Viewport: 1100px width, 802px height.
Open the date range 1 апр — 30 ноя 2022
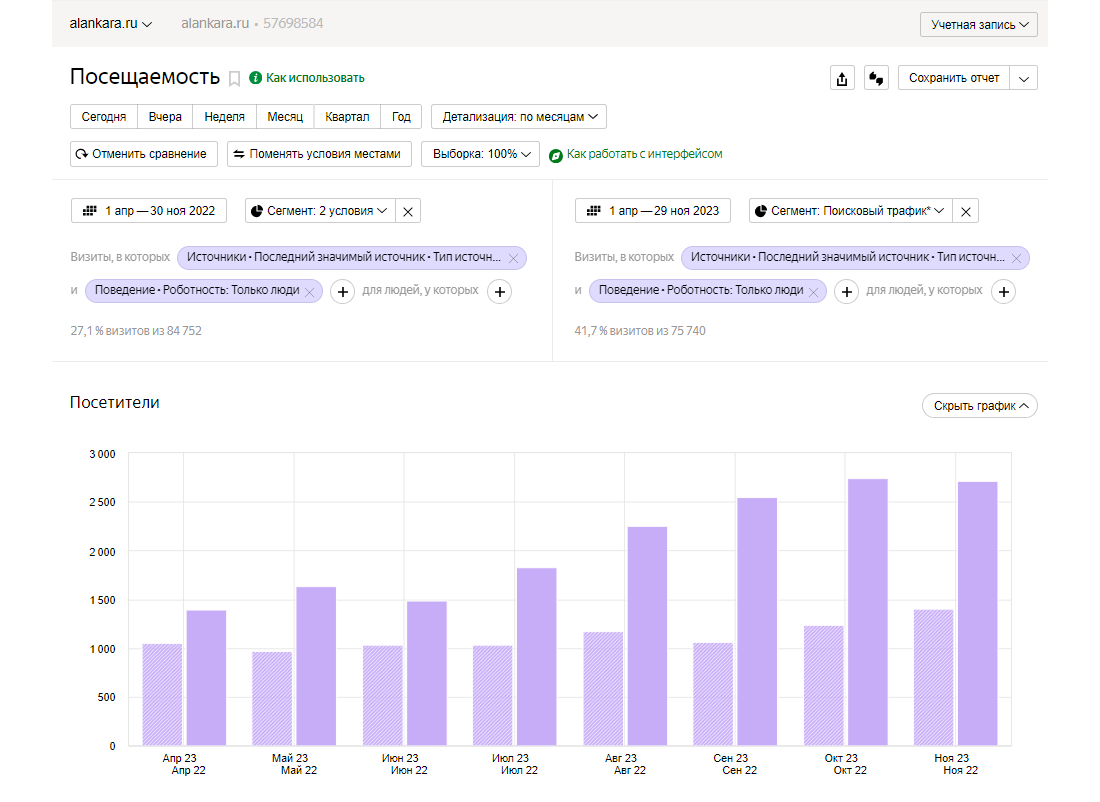coord(149,210)
